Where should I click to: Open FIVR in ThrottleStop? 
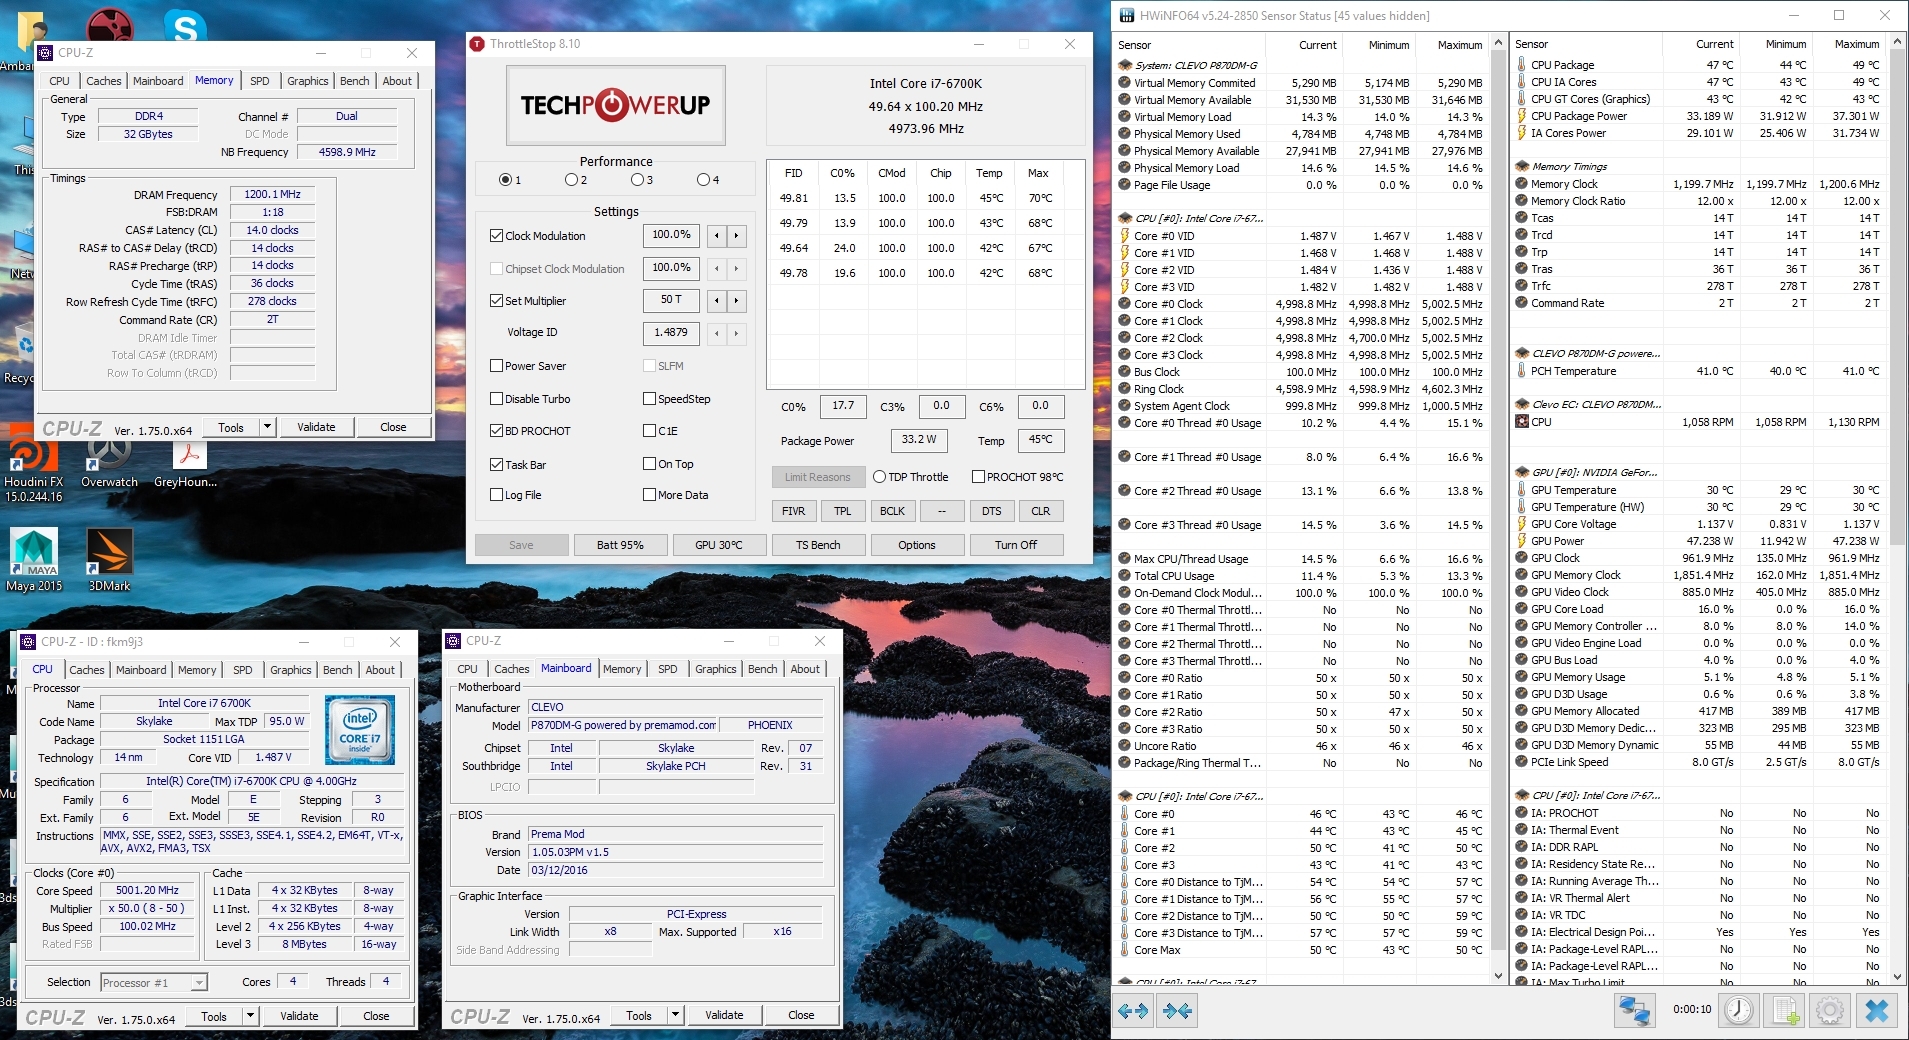tap(793, 511)
